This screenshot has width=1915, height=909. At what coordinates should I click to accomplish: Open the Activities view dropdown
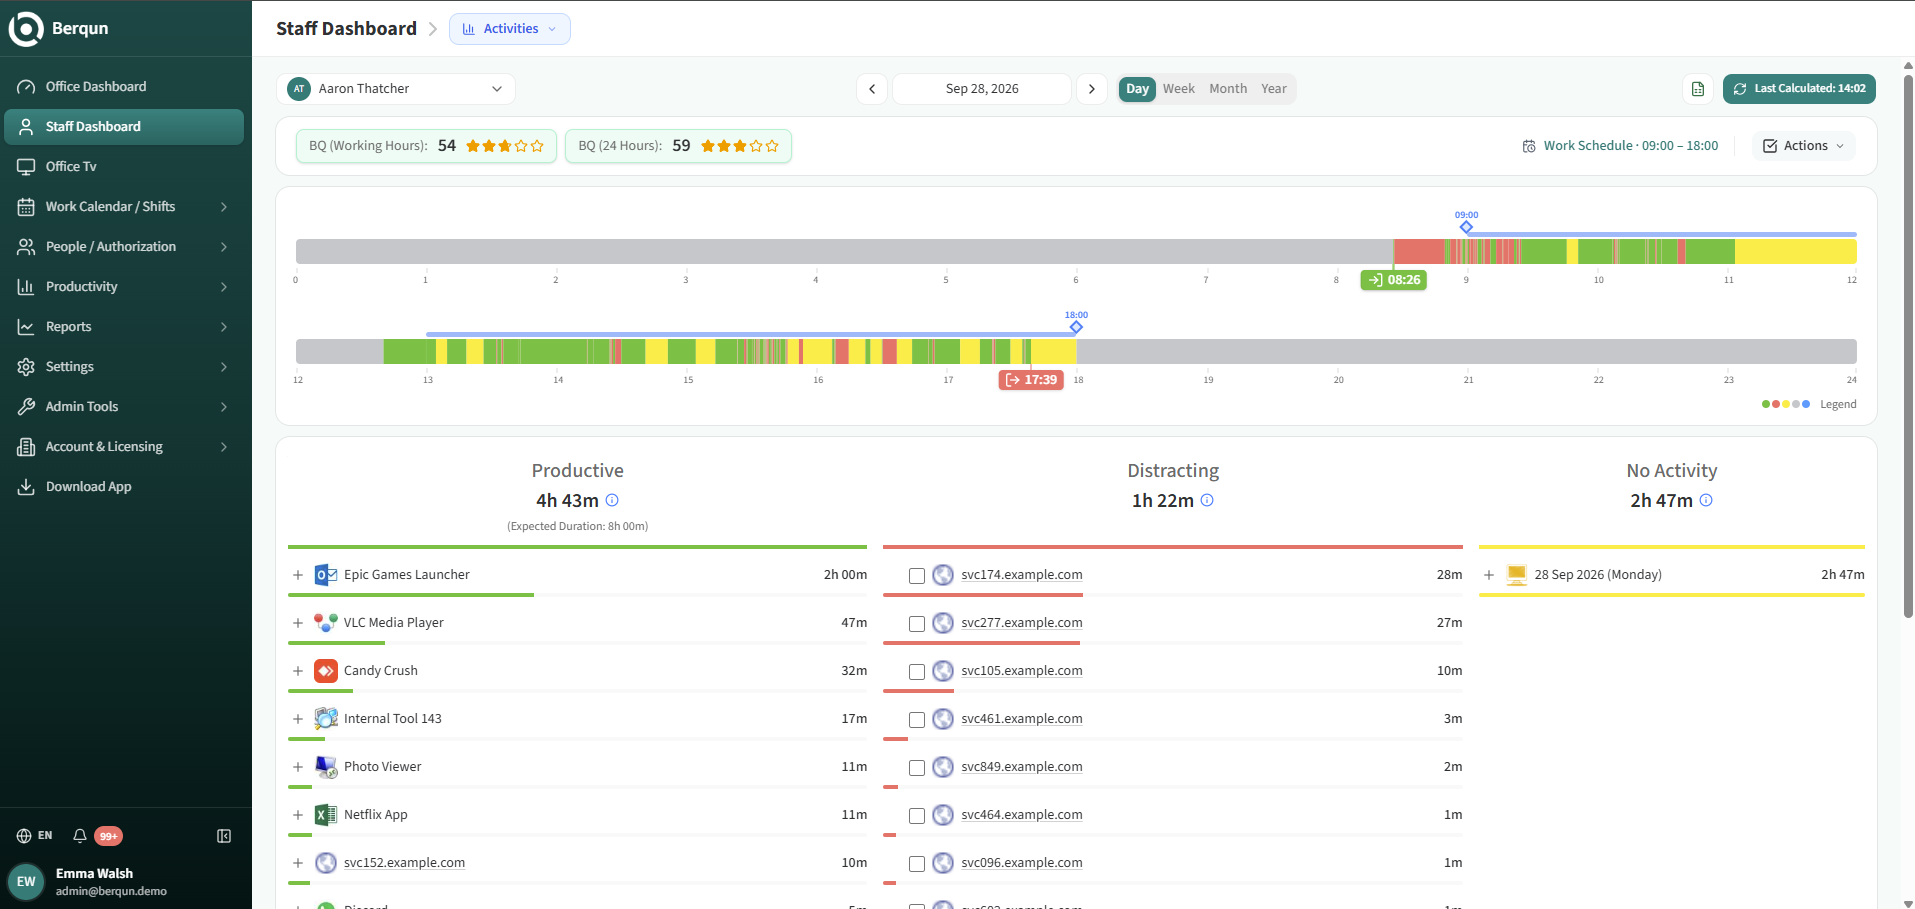pos(510,29)
